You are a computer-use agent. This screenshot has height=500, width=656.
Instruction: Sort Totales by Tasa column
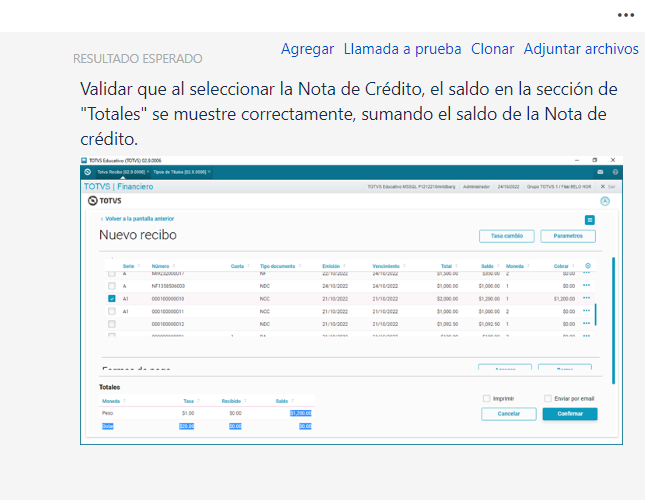coord(191,401)
